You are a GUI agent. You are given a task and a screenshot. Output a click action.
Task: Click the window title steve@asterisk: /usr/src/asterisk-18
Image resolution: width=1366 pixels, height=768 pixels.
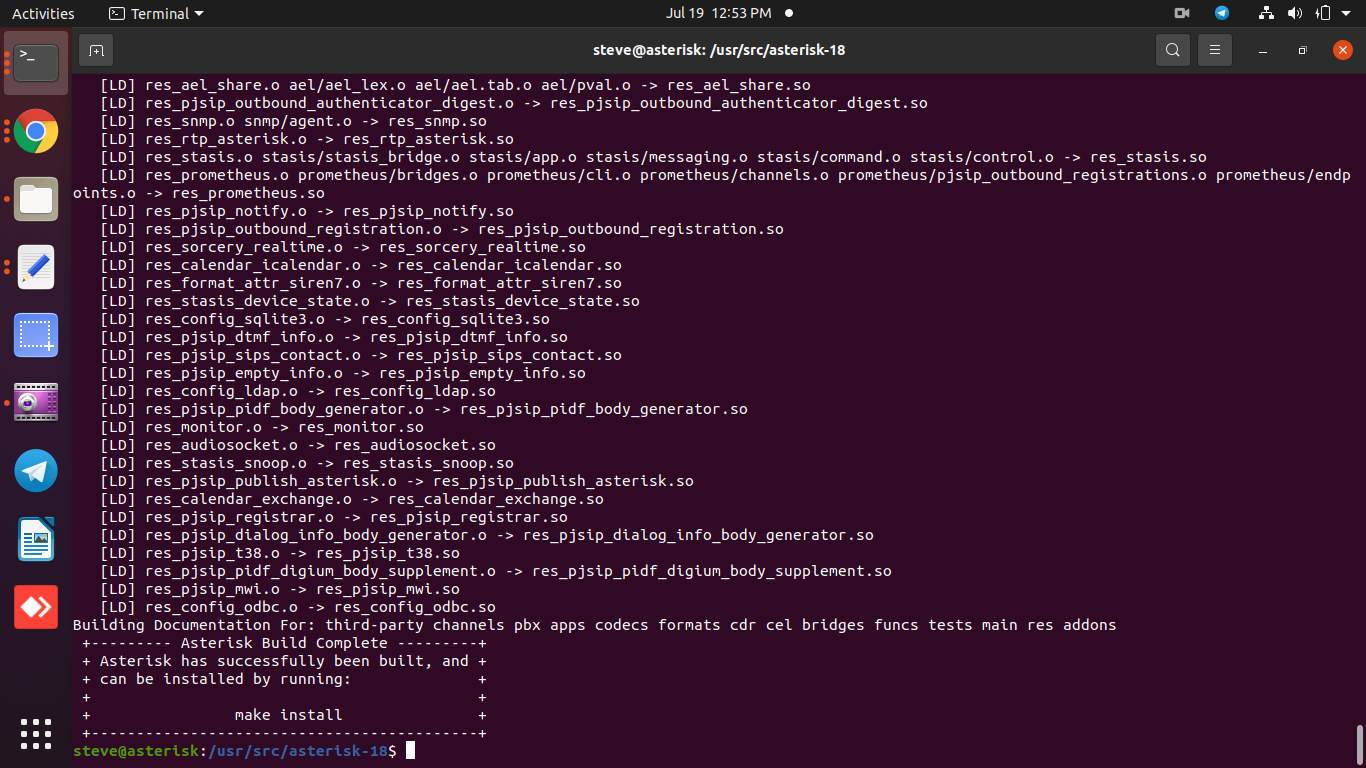[719, 50]
